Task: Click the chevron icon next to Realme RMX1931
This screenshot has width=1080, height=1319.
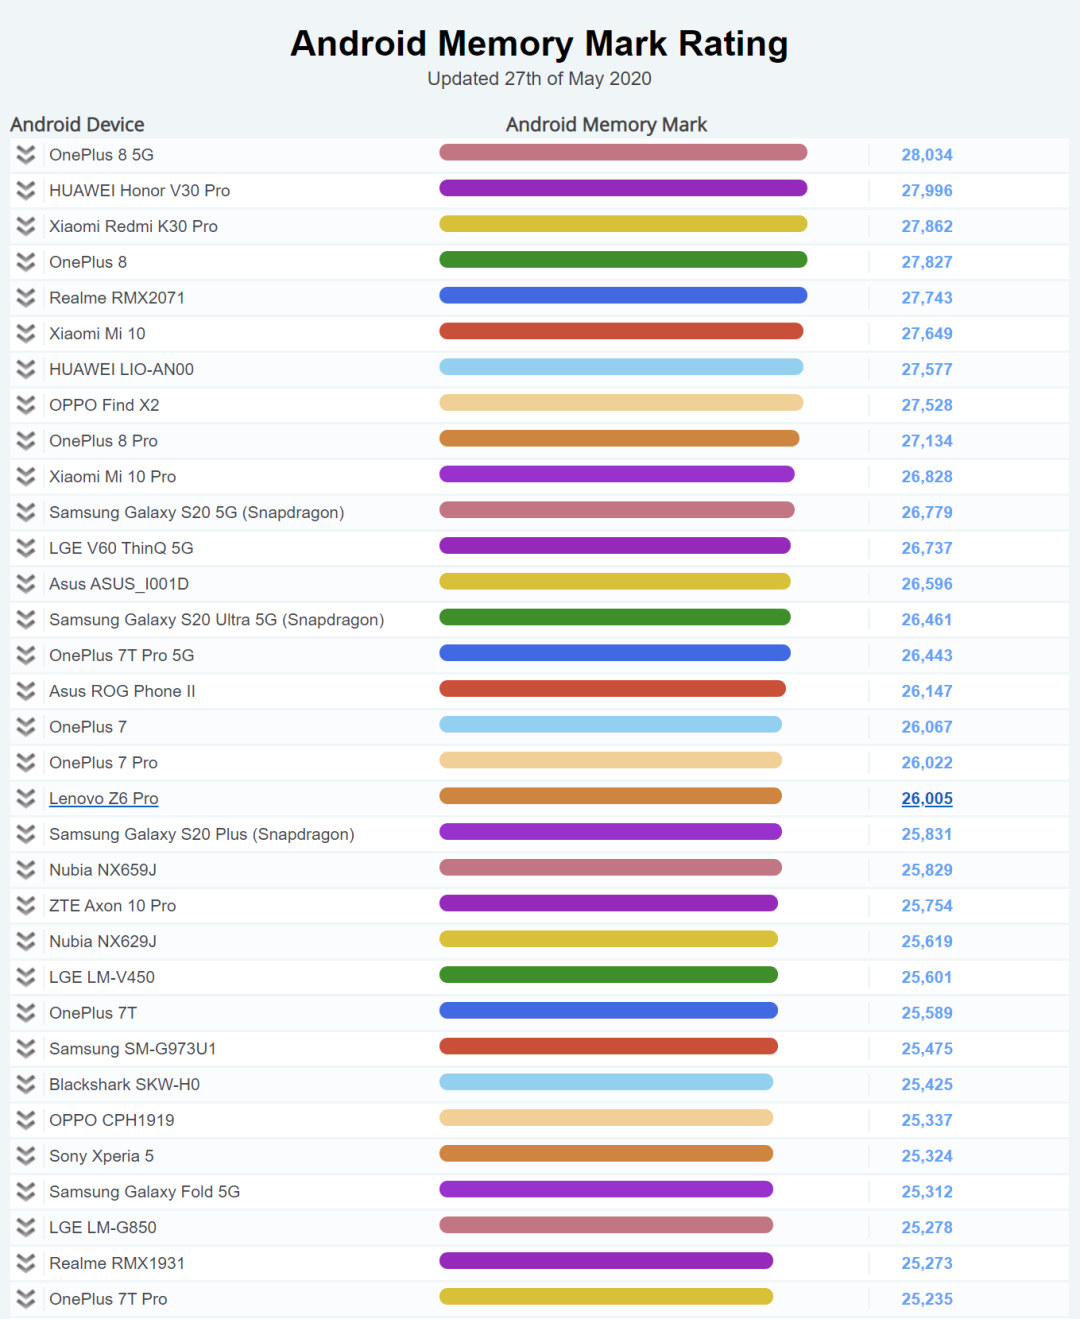Action: pos(26,1263)
